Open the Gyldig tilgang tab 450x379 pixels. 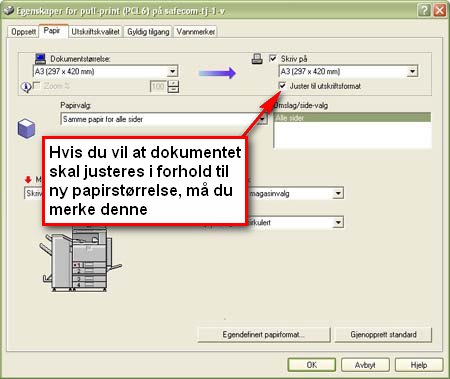pos(148,32)
